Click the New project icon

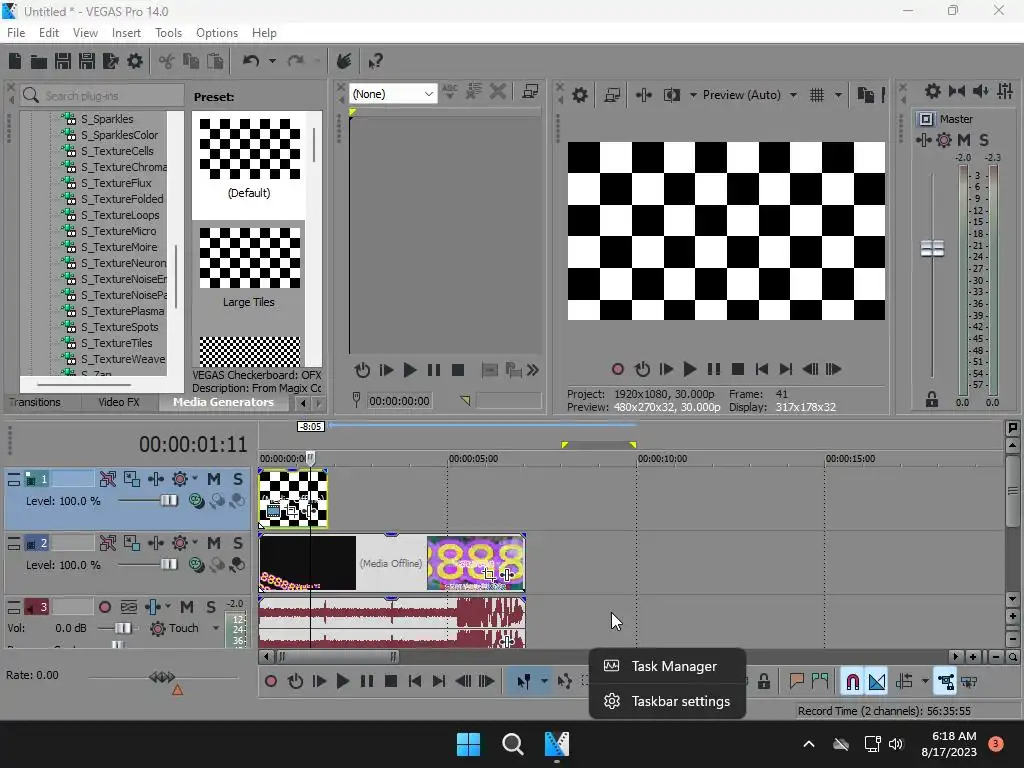(15, 61)
